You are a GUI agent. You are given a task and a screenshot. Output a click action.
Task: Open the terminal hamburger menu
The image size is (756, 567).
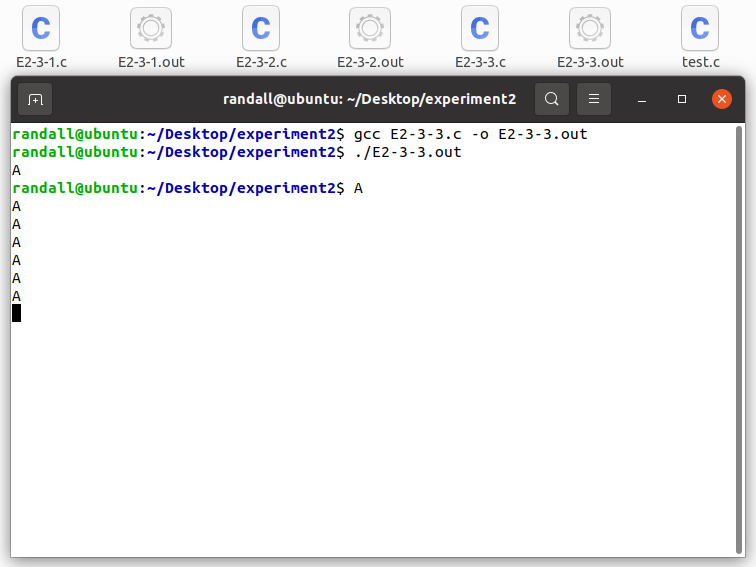593,100
